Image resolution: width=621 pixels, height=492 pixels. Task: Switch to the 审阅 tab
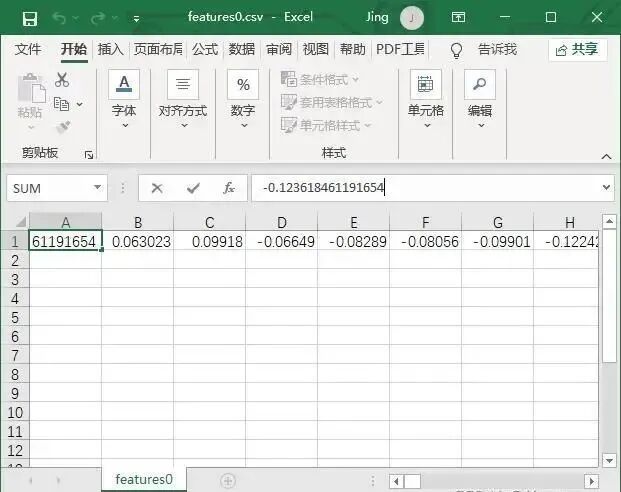pyautogui.click(x=279, y=50)
